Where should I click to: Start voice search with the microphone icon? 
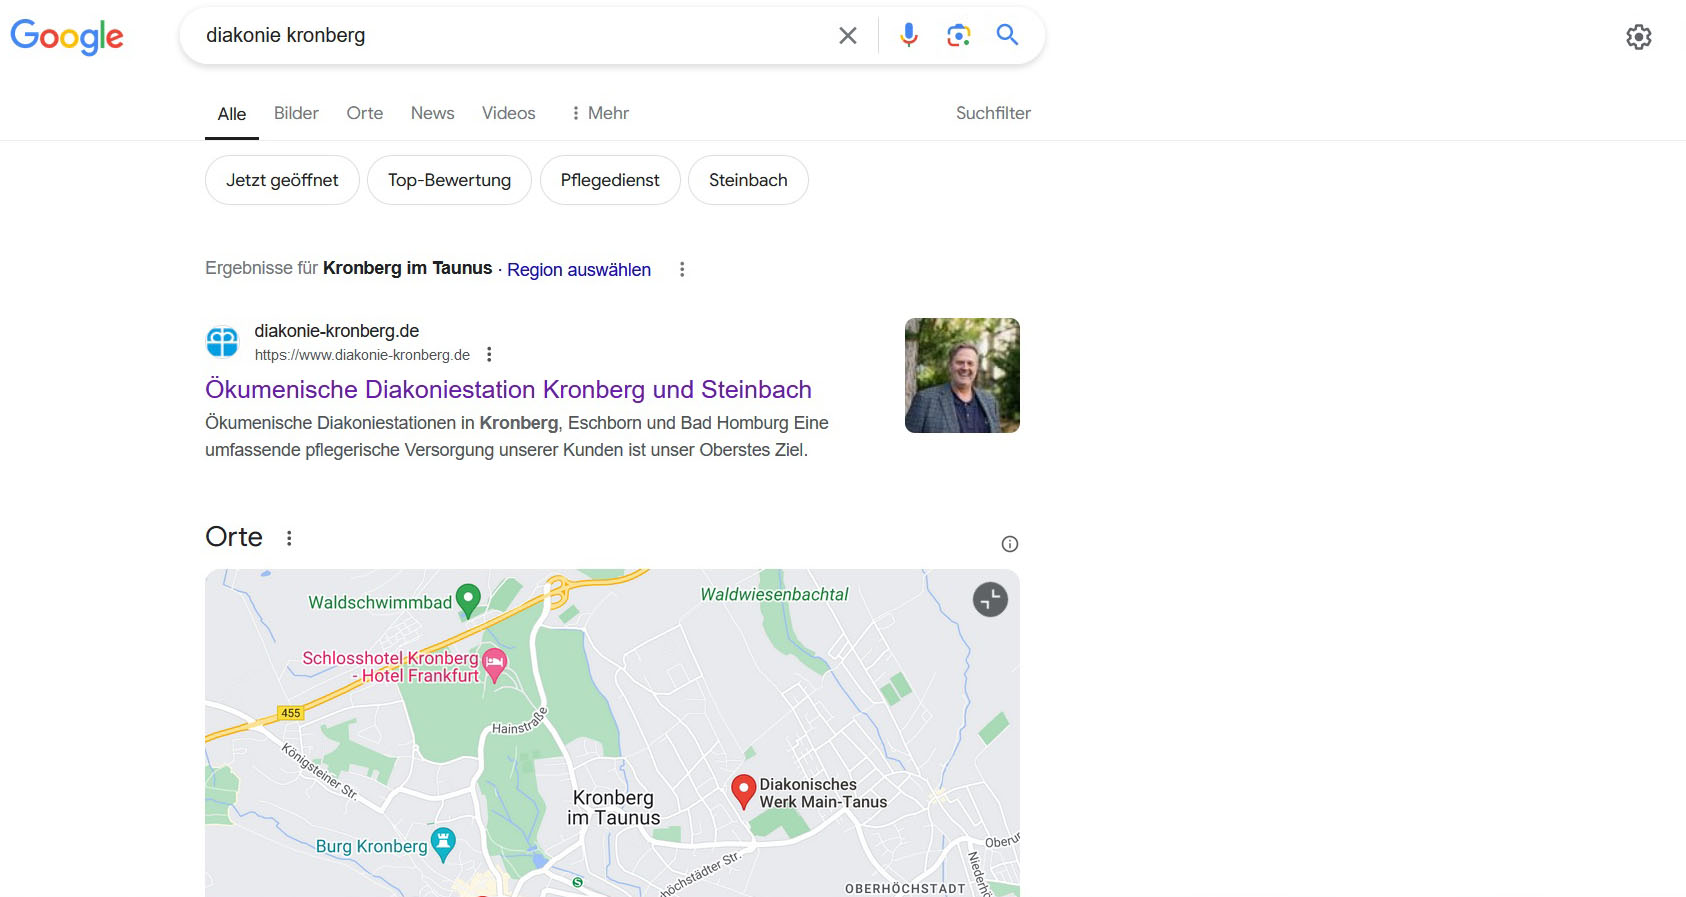tap(908, 35)
